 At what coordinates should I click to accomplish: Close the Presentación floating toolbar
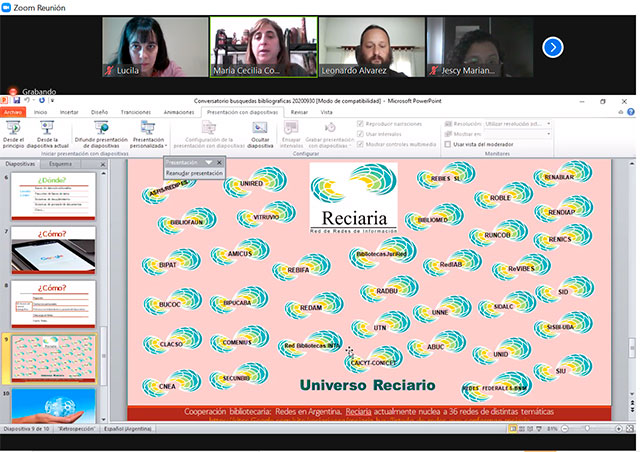pos(219,163)
